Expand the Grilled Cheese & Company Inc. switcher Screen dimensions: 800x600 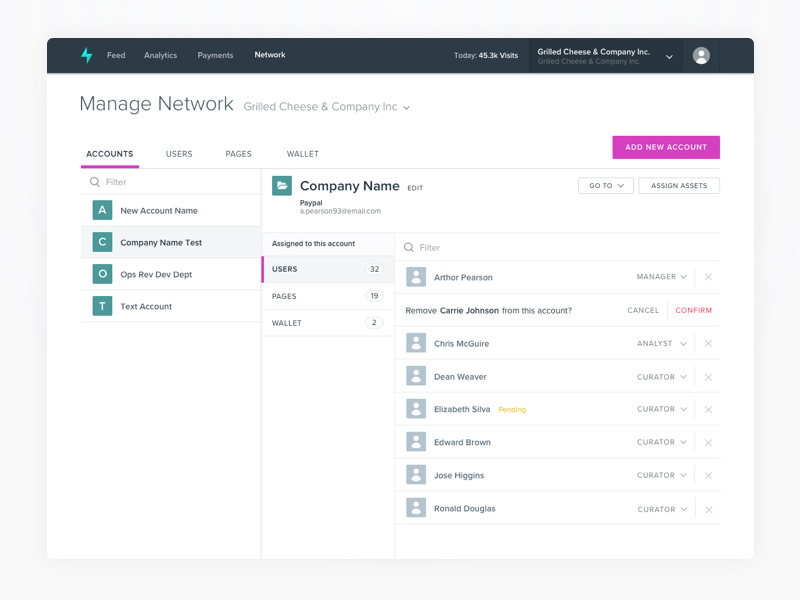668,56
